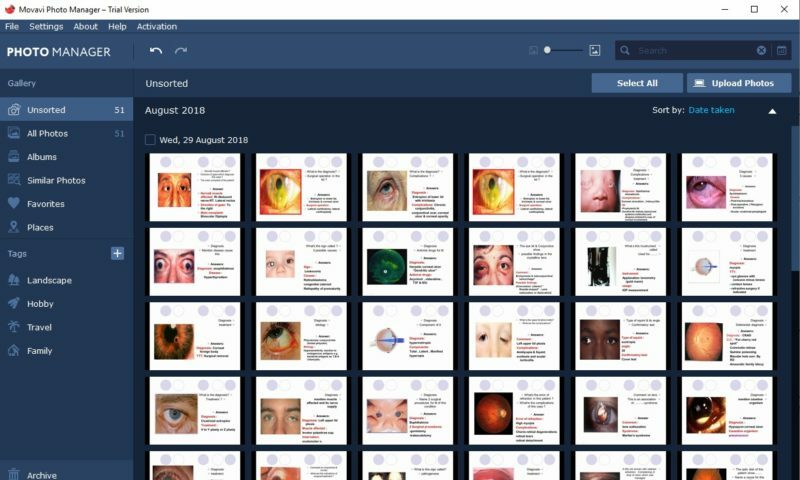Collapse the August 2018 group arrow
Image resolution: width=800 pixels, height=480 pixels.
tap(772, 111)
